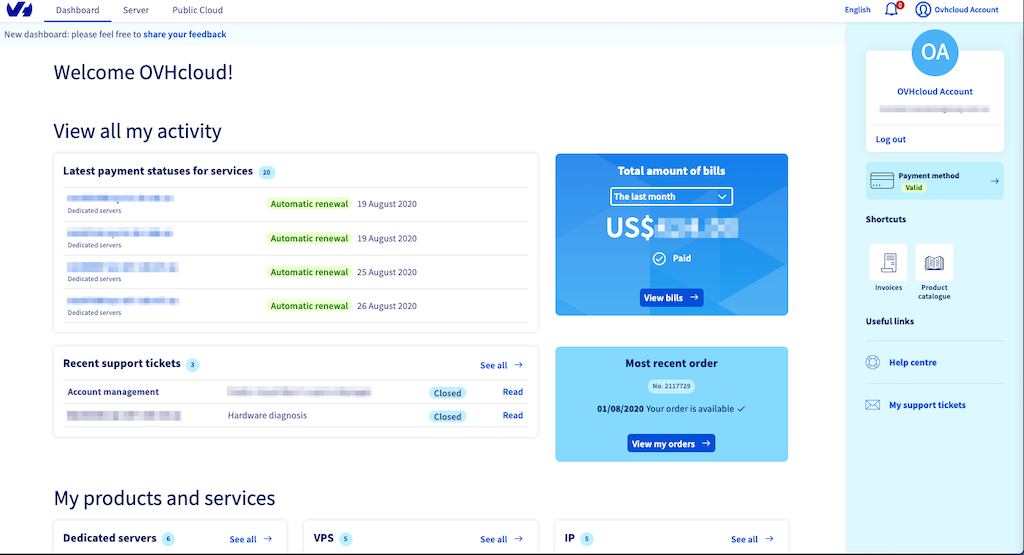Screen dimensions: 1024x555
Task: Click the Closed status of Account management ticket
Action: point(447,393)
